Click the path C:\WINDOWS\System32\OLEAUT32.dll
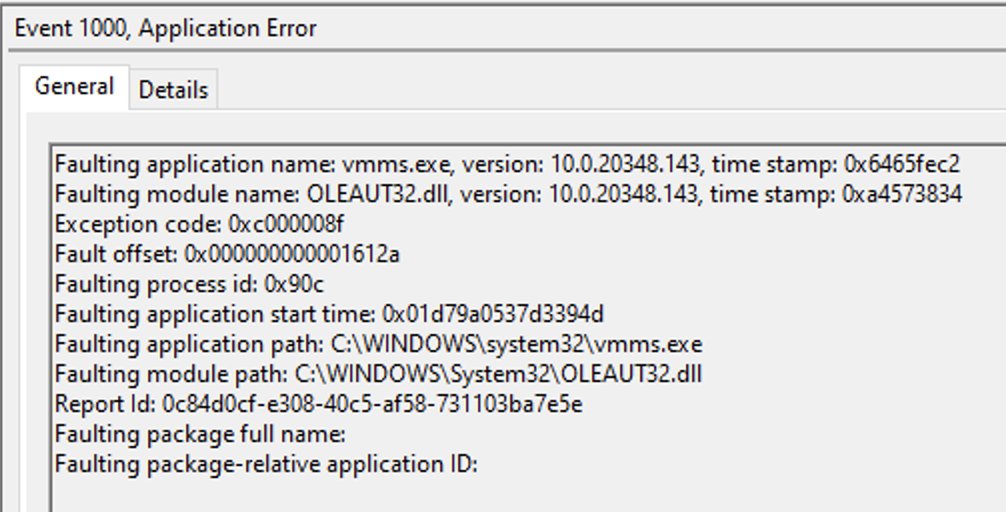1006x512 pixels. coord(503,374)
